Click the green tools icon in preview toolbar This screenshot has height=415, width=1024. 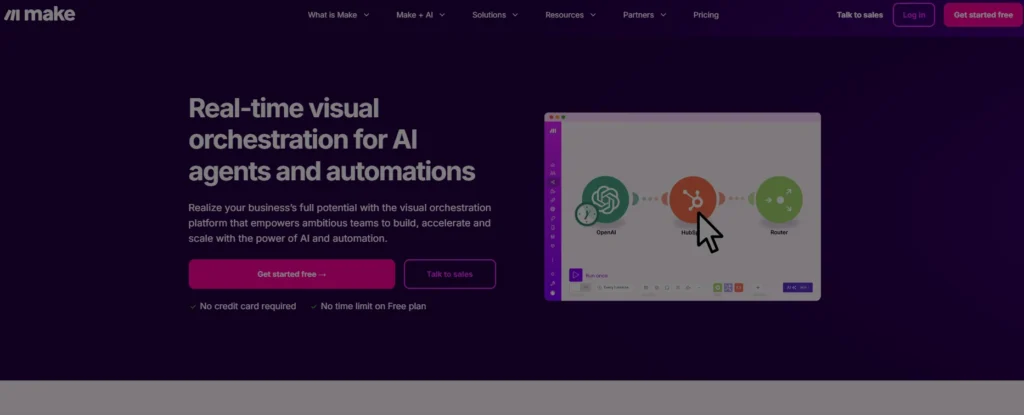[x=718, y=288]
